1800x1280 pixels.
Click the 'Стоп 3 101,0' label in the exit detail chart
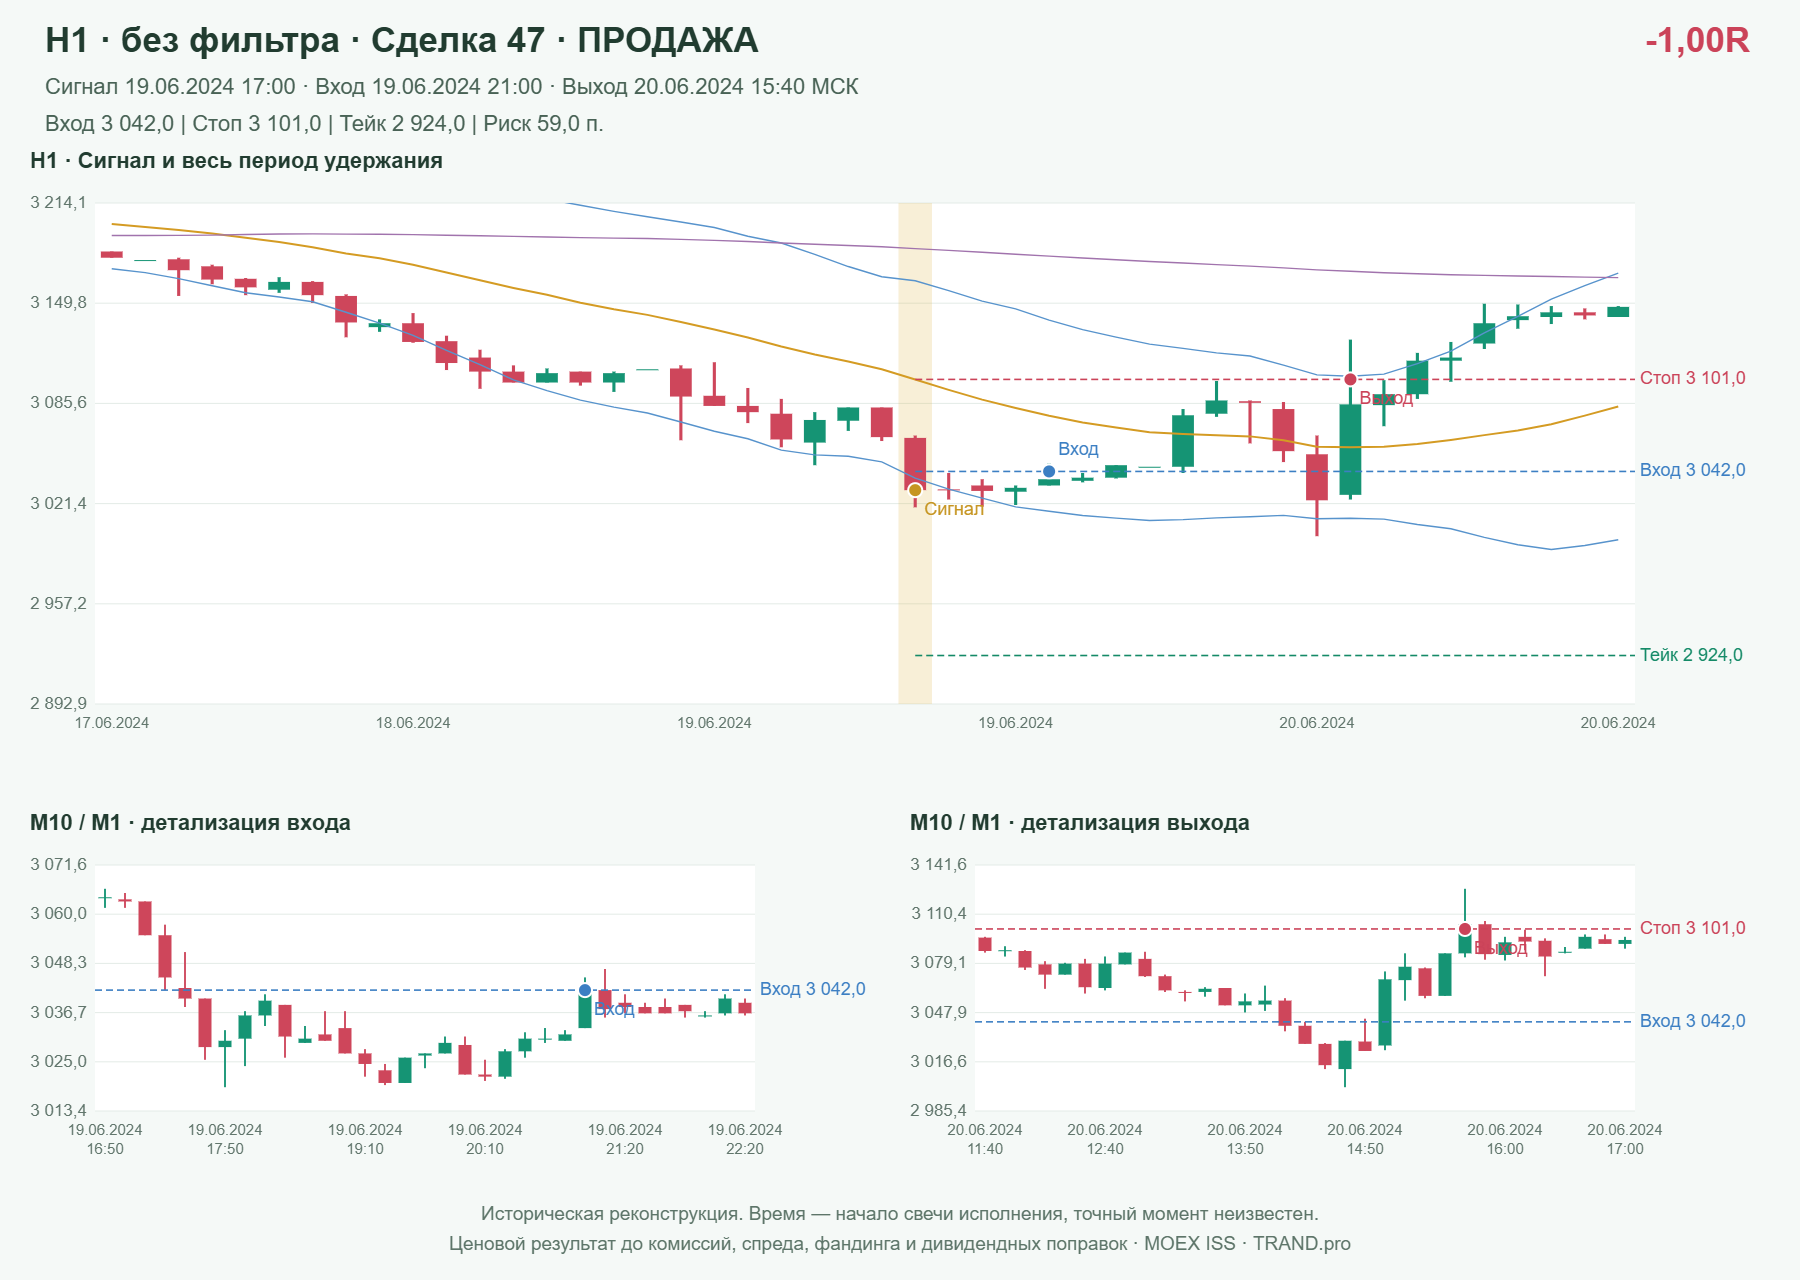click(1692, 928)
